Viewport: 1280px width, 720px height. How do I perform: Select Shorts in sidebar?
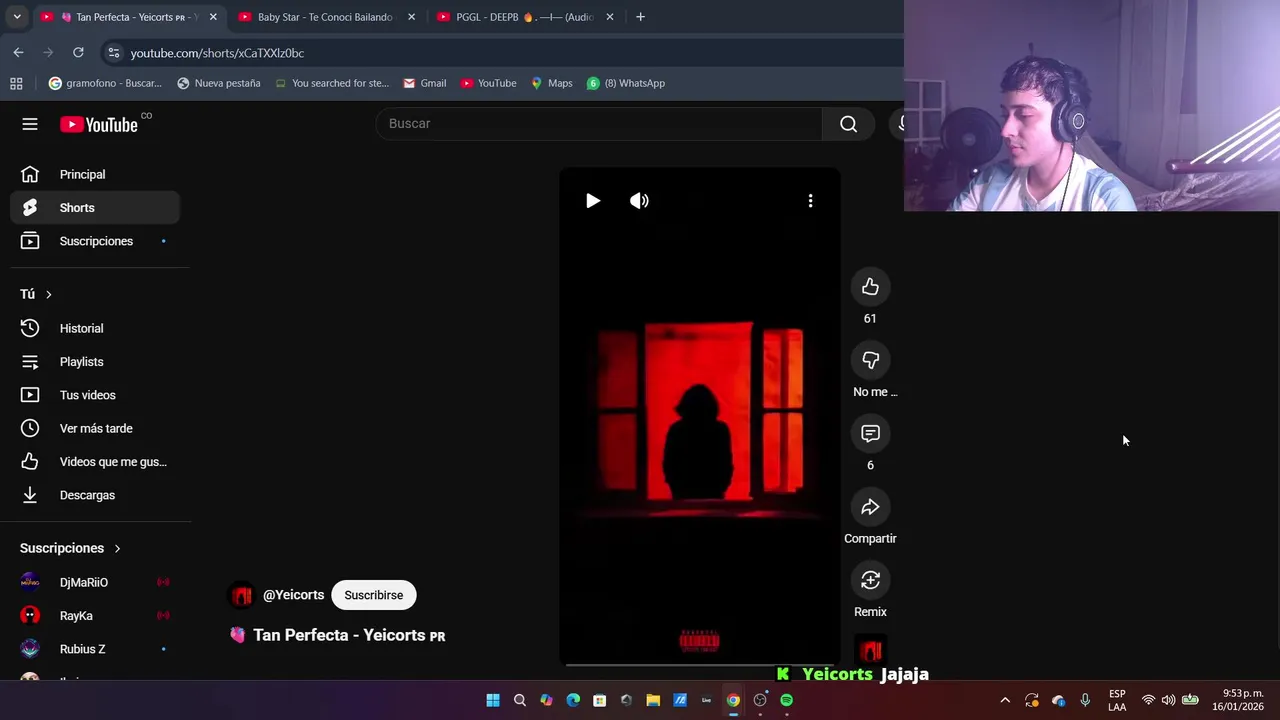pos(95,208)
